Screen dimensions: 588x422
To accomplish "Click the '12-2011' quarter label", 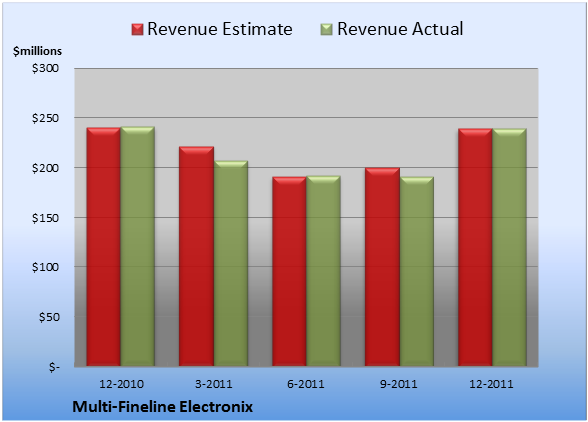I will (x=491, y=384).
